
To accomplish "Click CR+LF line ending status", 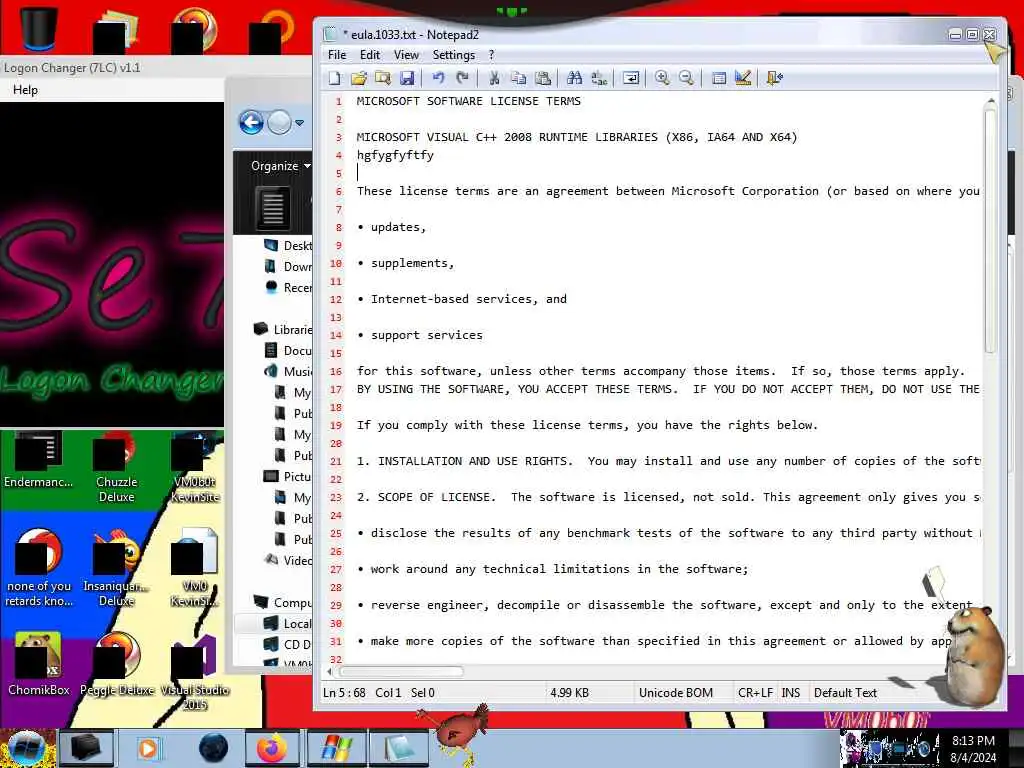I will tap(755, 693).
